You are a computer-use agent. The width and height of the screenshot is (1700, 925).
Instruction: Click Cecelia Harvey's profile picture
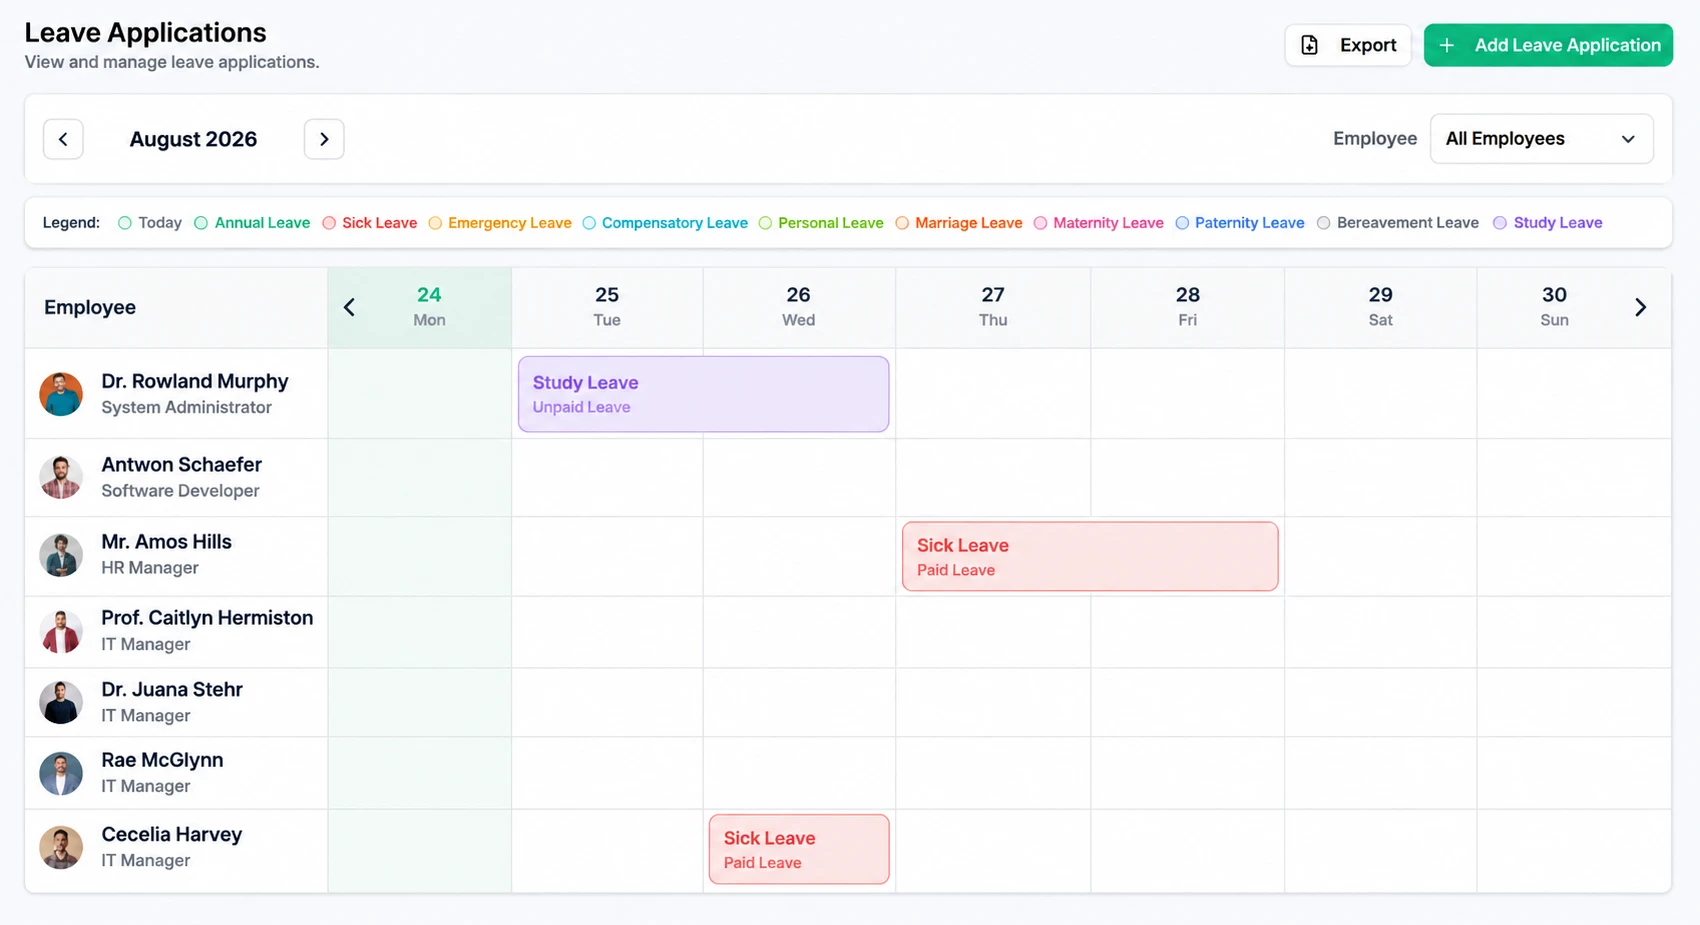[61, 847]
